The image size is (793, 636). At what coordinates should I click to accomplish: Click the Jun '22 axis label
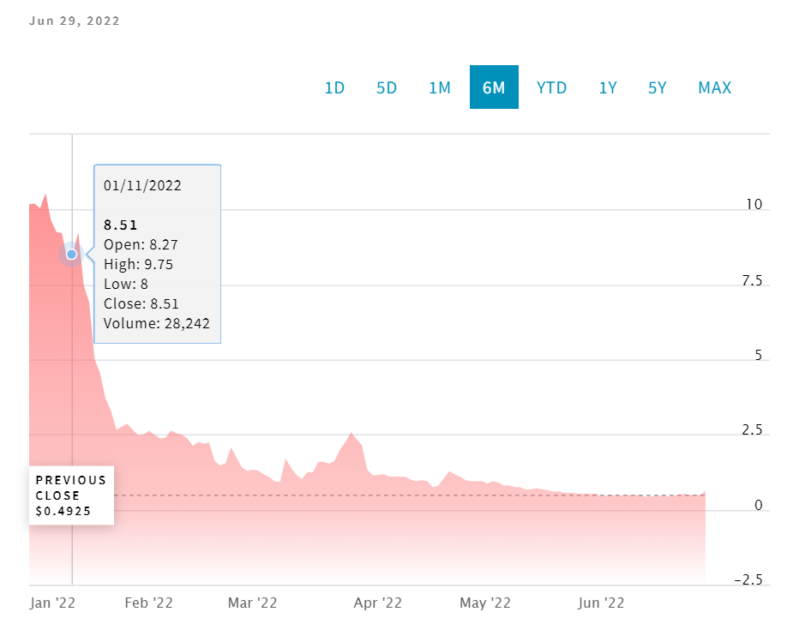(x=601, y=603)
